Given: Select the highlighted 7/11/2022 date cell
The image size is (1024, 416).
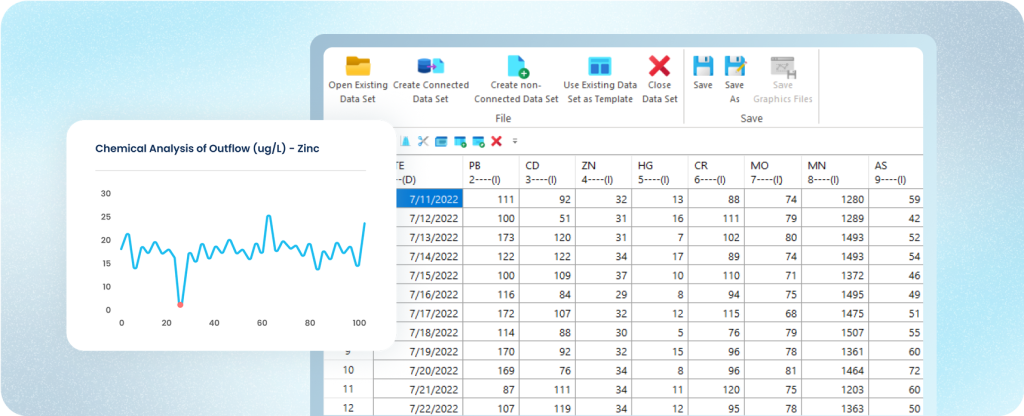Looking at the screenshot, I should click(428, 199).
